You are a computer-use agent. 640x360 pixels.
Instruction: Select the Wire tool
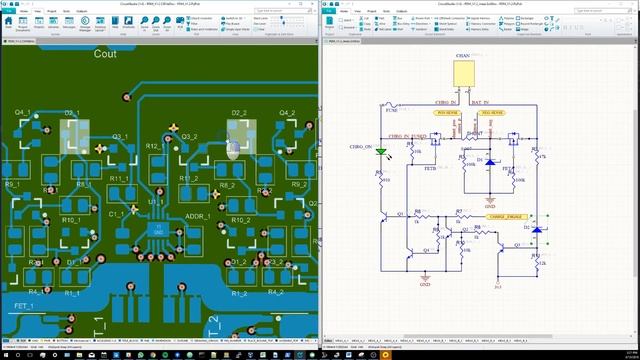tap(380, 24)
